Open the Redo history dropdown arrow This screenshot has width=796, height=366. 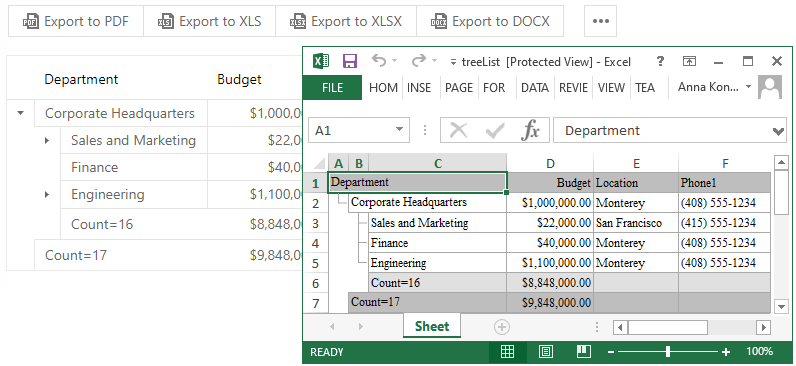435,61
